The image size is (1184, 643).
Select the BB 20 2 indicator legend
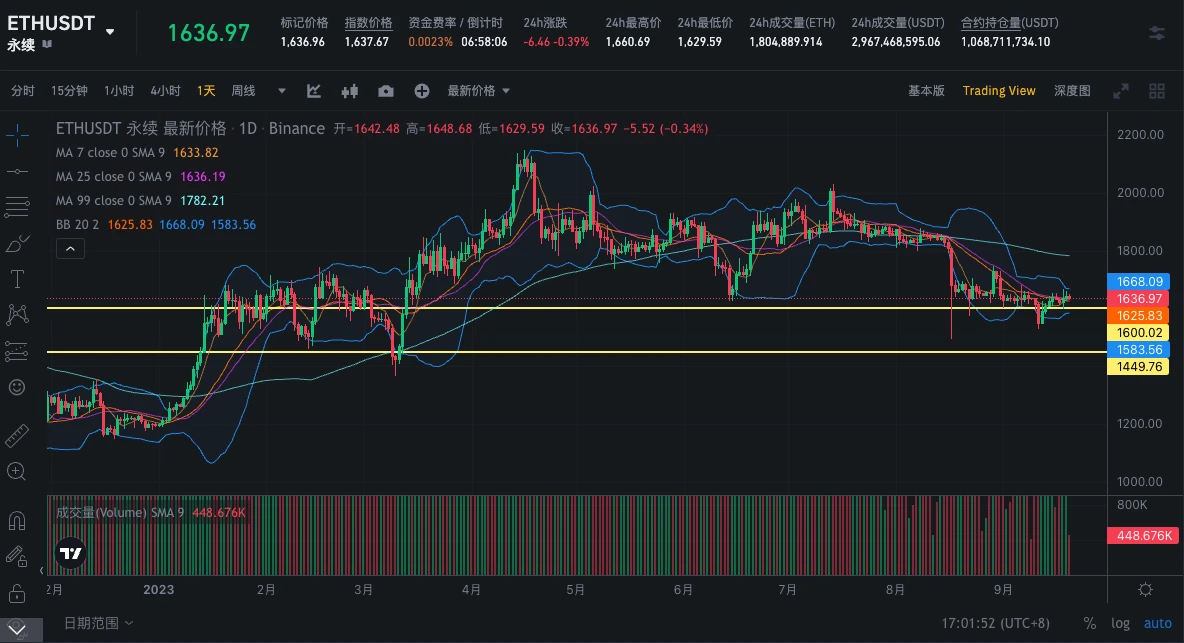point(156,225)
